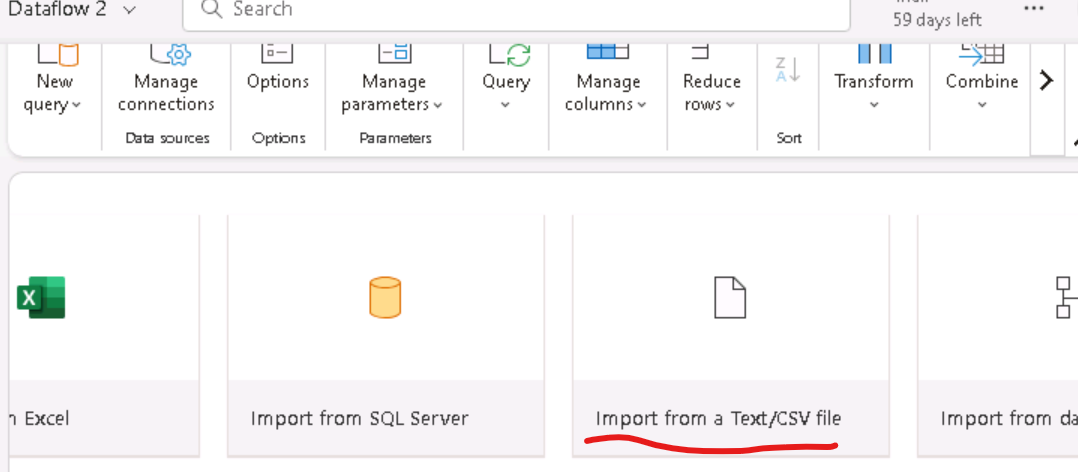This screenshot has width=1078, height=472.
Task: Click the Sort group label
Action: [x=789, y=138]
